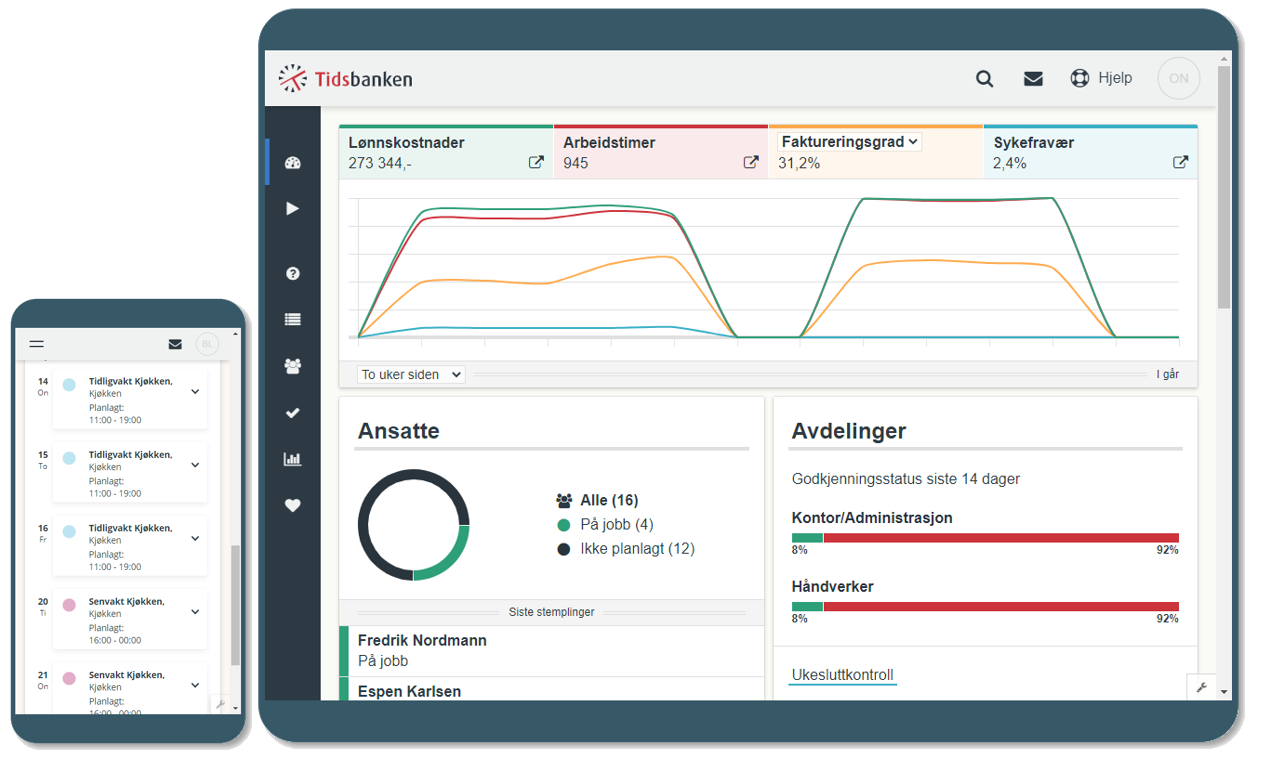Open the mail envelope icon in tablet header
1267x776 pixels.
pyautogui.click(x=1033, y=79)
